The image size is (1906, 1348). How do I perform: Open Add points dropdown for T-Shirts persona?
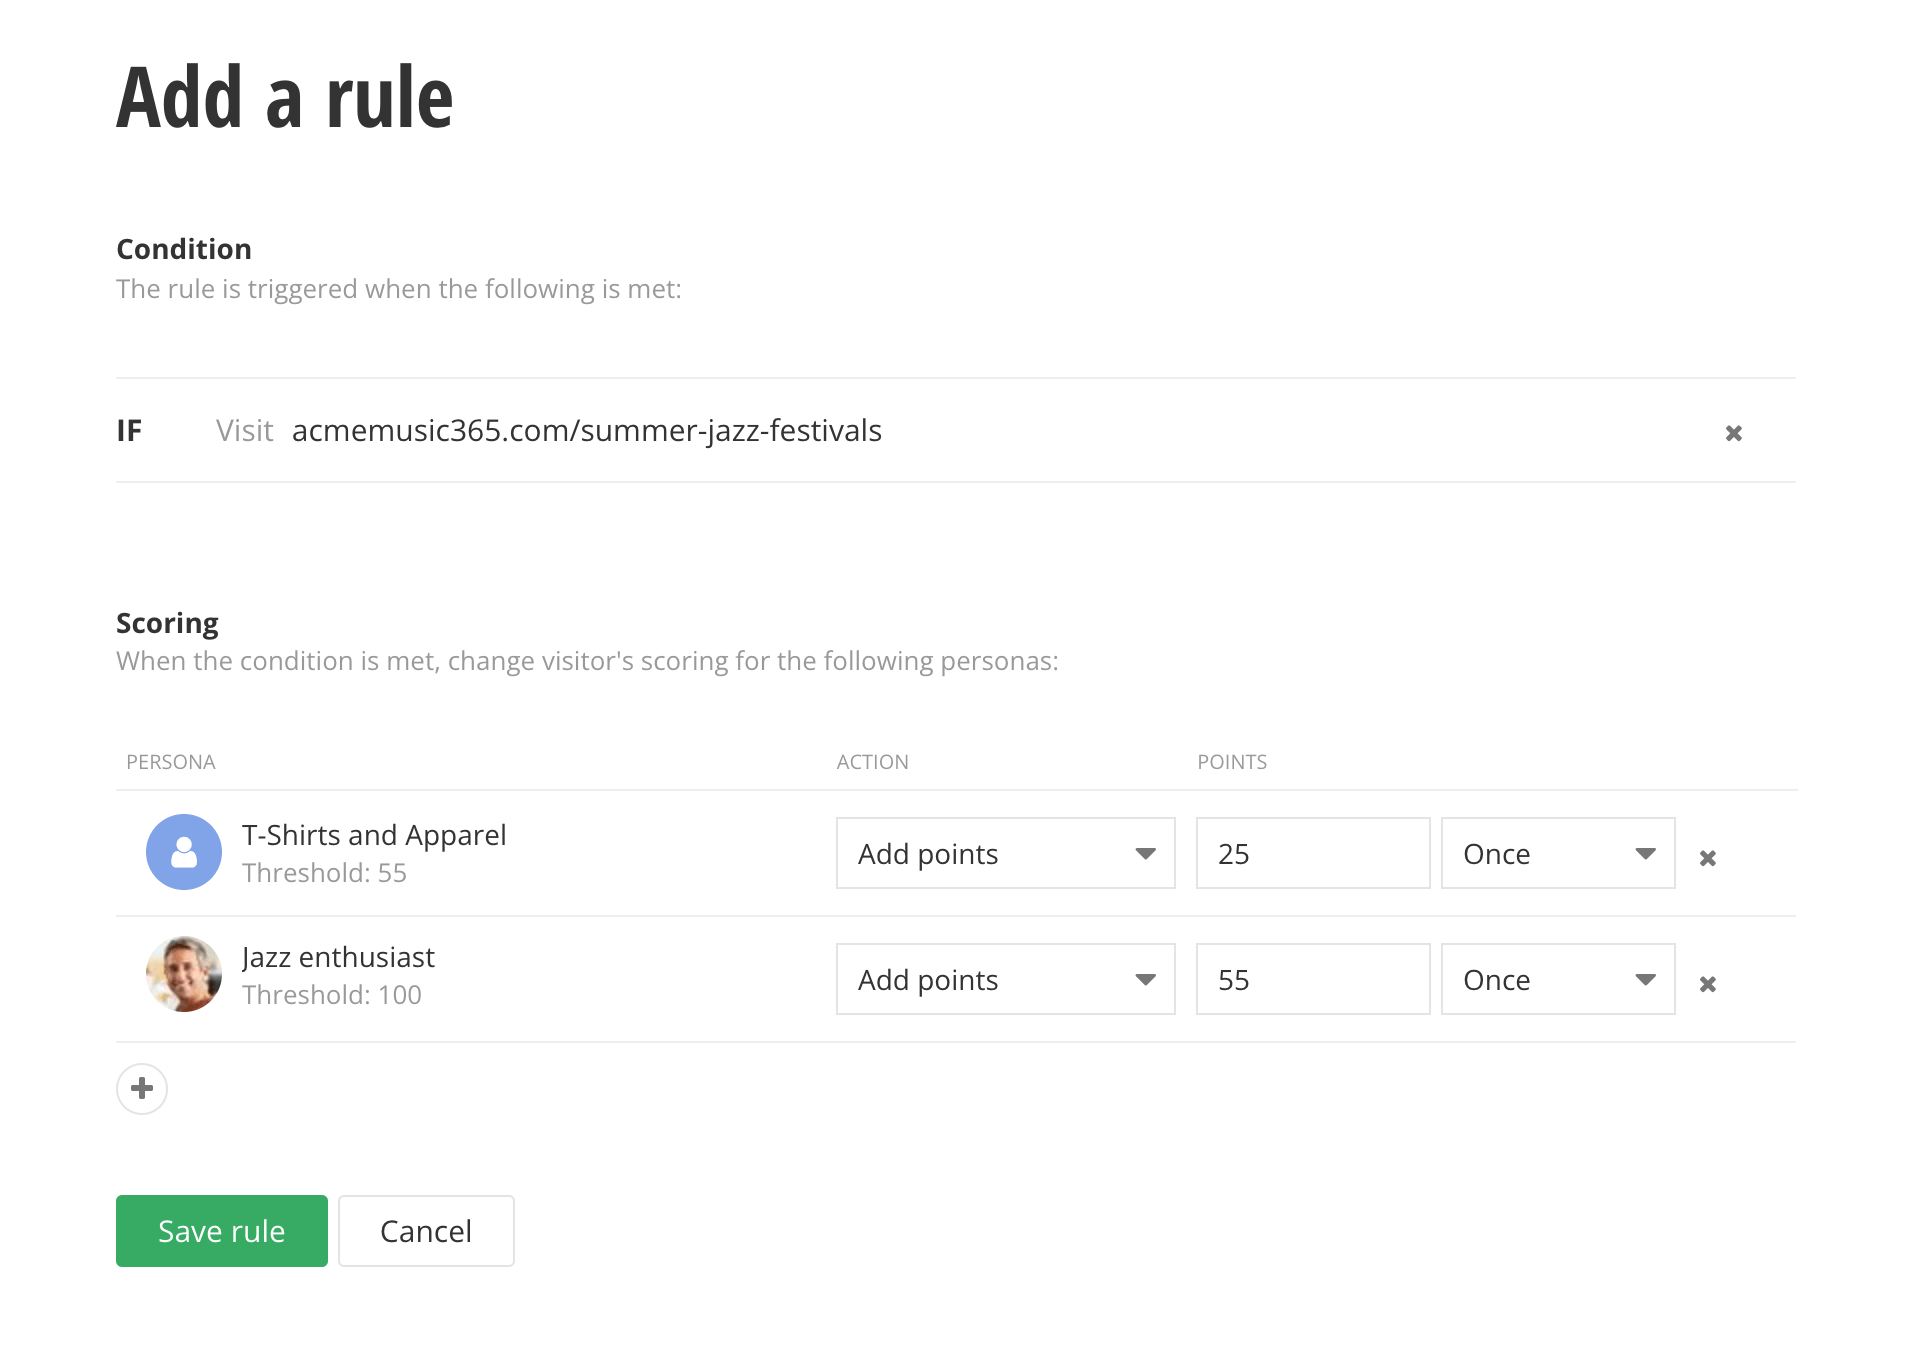(1005, 853)
